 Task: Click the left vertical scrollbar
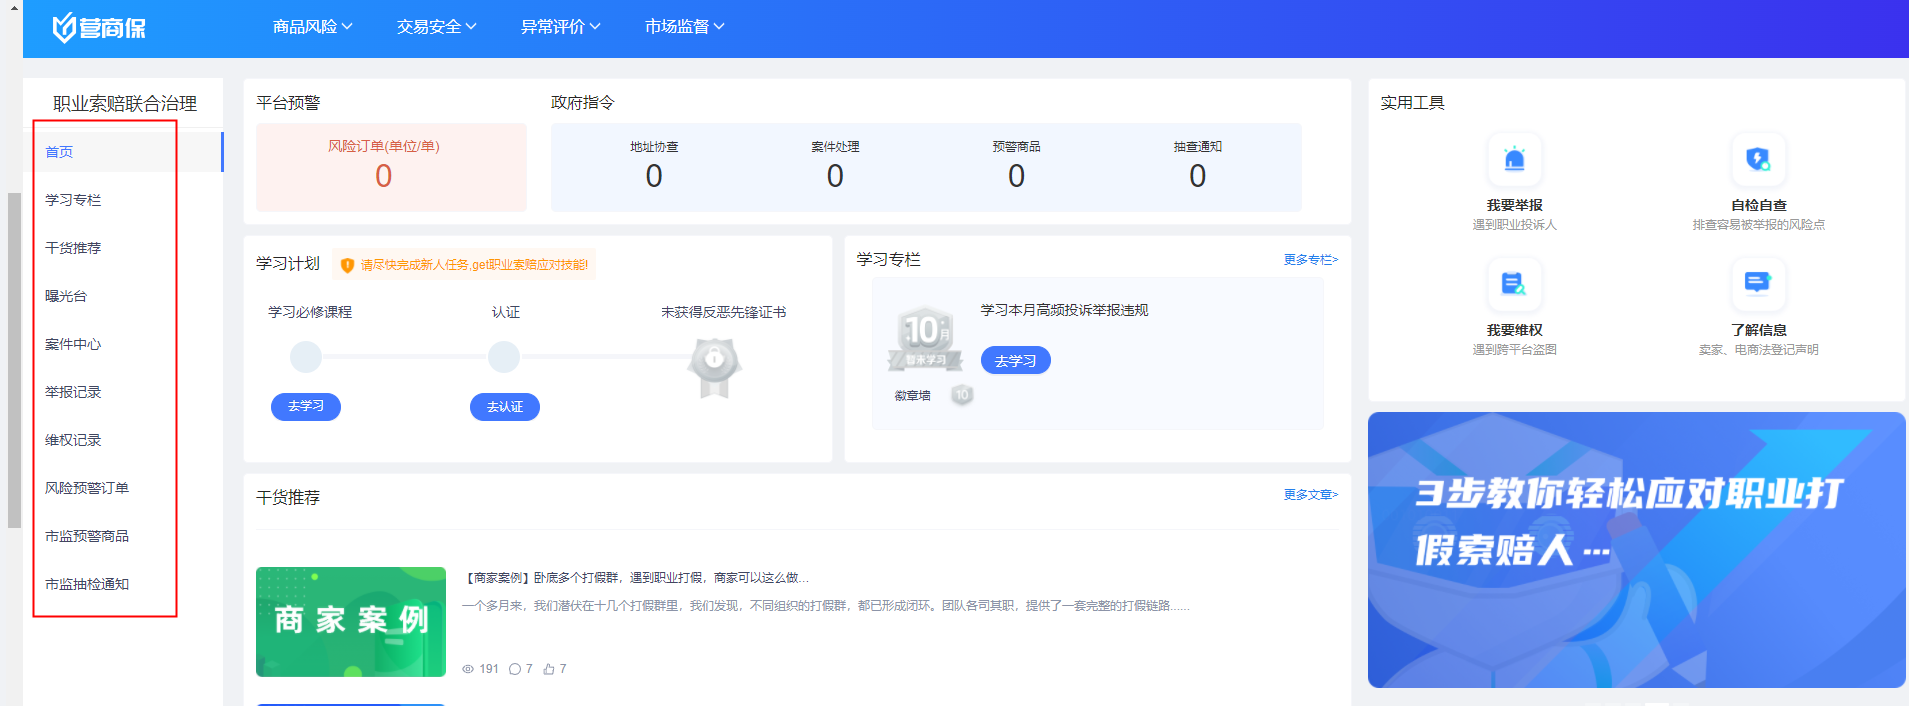click(14, 360)
